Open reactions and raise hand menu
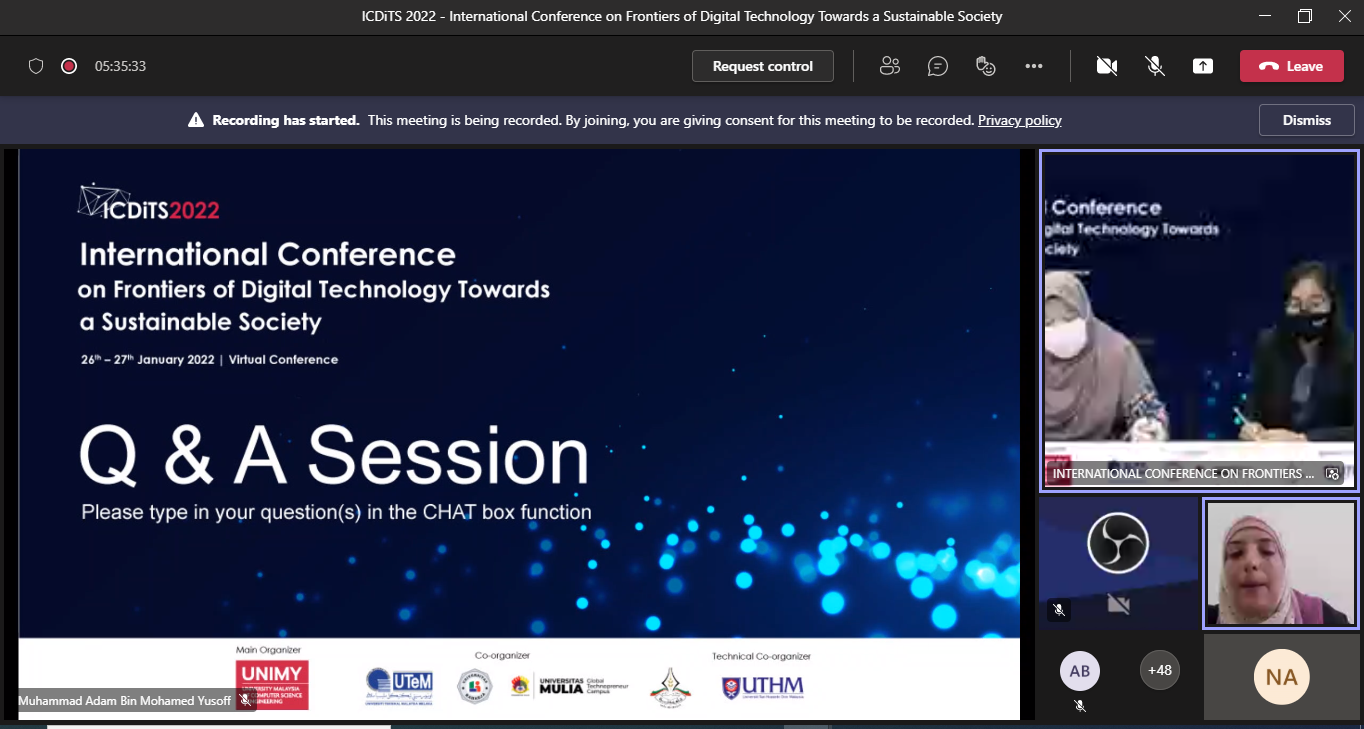1364x729 pixels. click(x=986, y=66)
